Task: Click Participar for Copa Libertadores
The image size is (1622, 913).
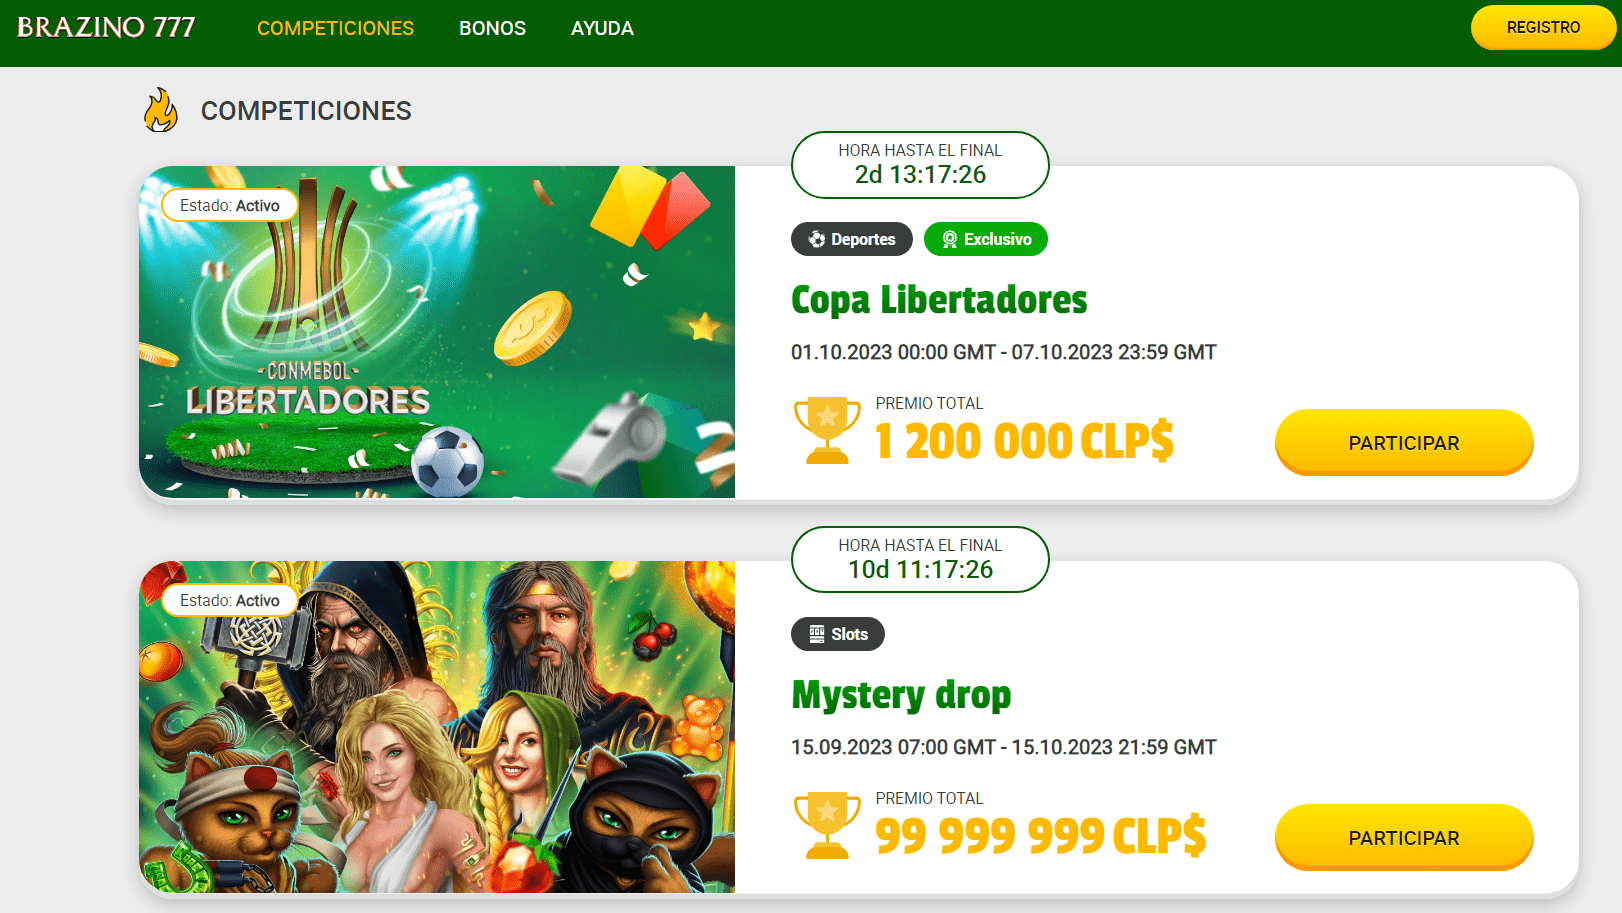Action: click(1404, 442)
